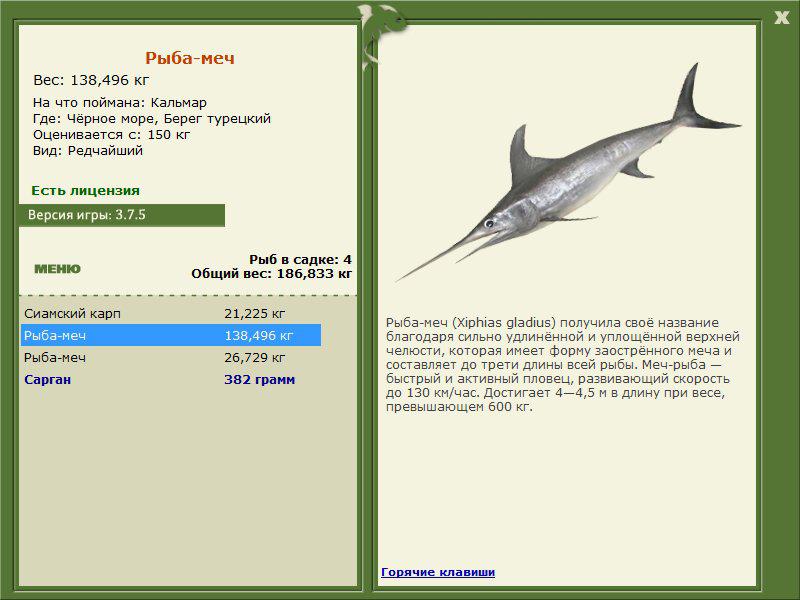Click the 382 грамм weight value

coord(259,379)
